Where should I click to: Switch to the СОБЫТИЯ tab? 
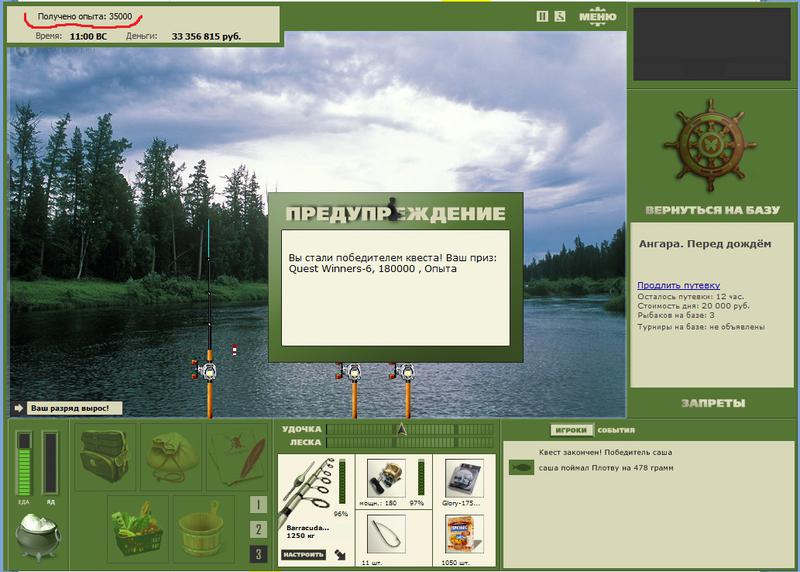click(616, 430)
